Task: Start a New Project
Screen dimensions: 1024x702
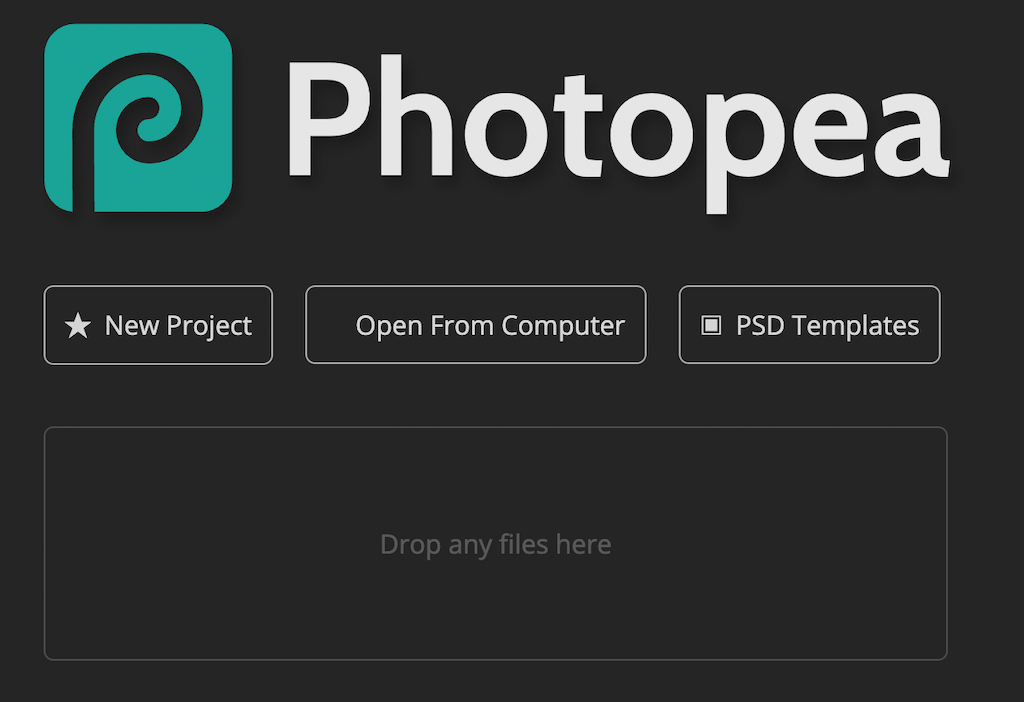Action: 158,325
